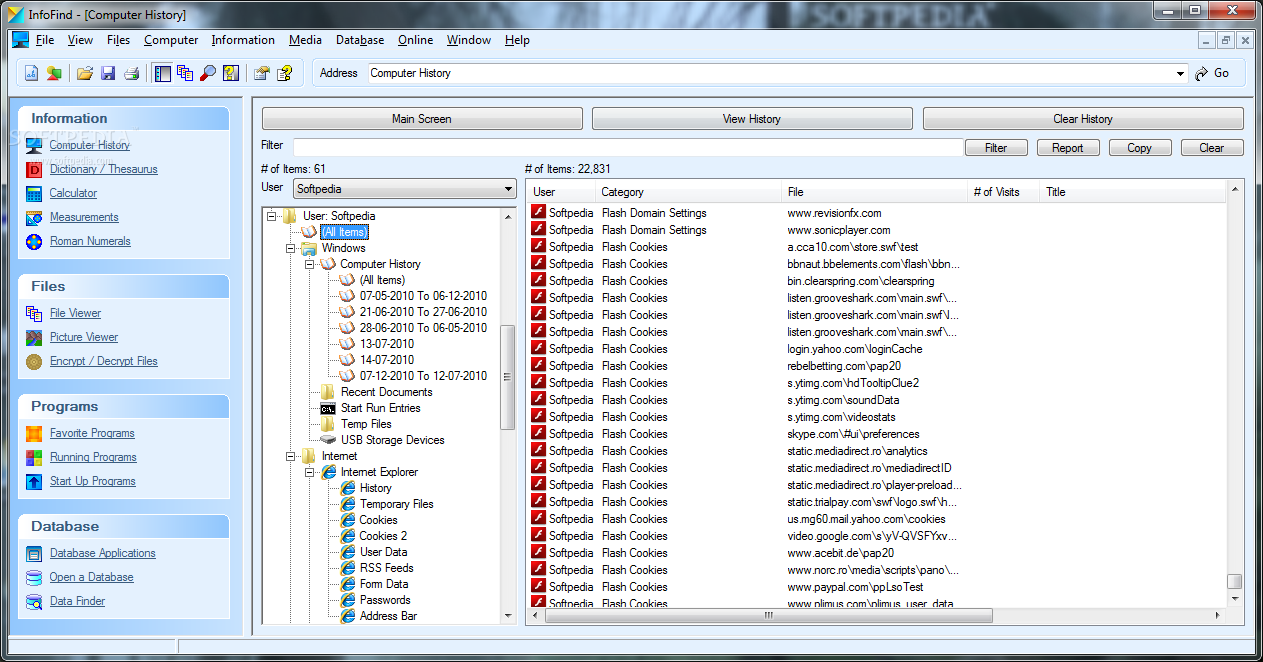Open the Address bar dropdown arrow
The height and width of the screenshot is (662, 1263).
tap(1181, 73)
